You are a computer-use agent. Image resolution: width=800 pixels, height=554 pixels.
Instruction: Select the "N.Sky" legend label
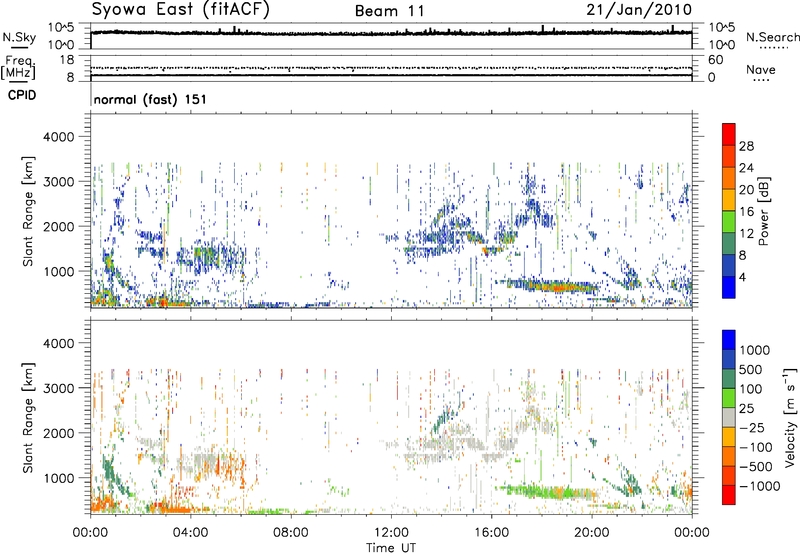(19, 37)
